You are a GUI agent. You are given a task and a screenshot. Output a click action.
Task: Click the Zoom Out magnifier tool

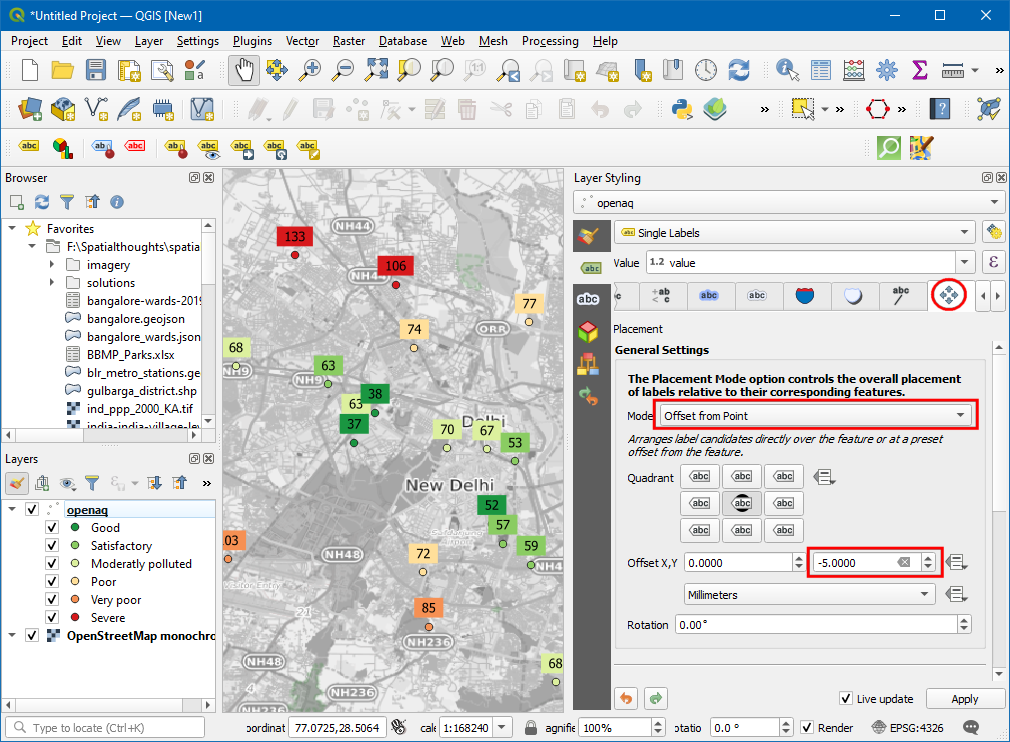(343, 70)
